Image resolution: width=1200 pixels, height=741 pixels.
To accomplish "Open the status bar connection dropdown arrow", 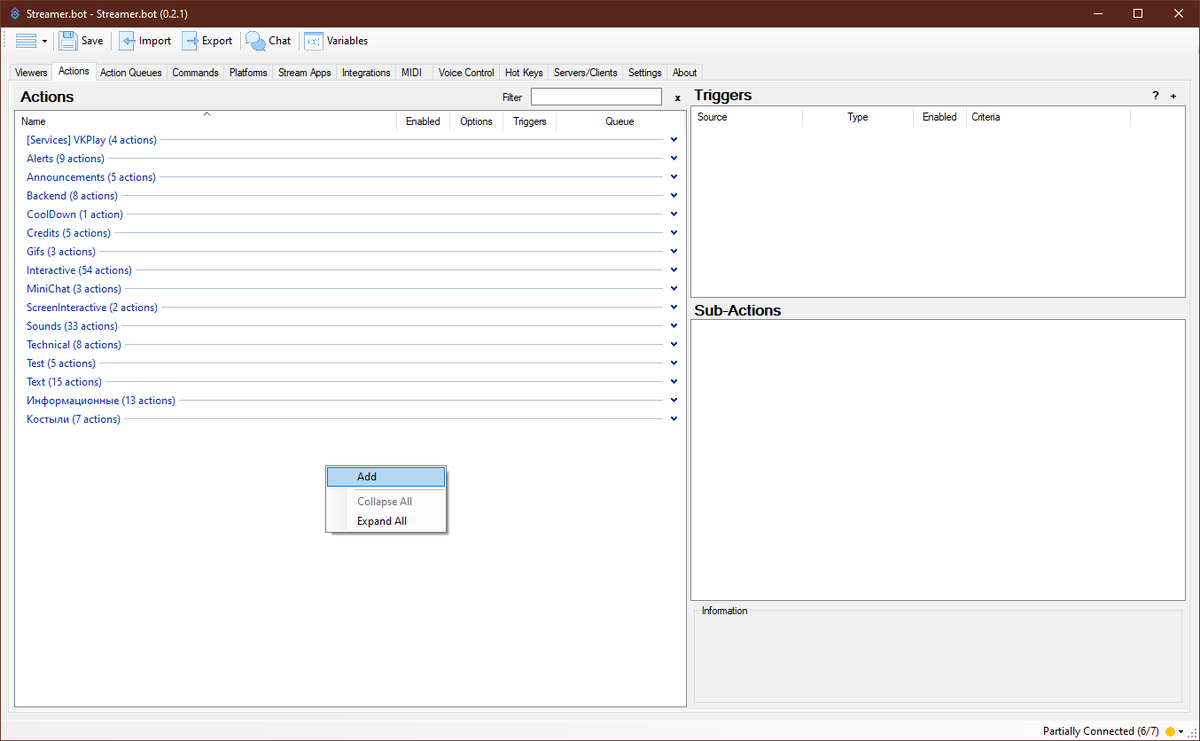I will coord(1182,731).
